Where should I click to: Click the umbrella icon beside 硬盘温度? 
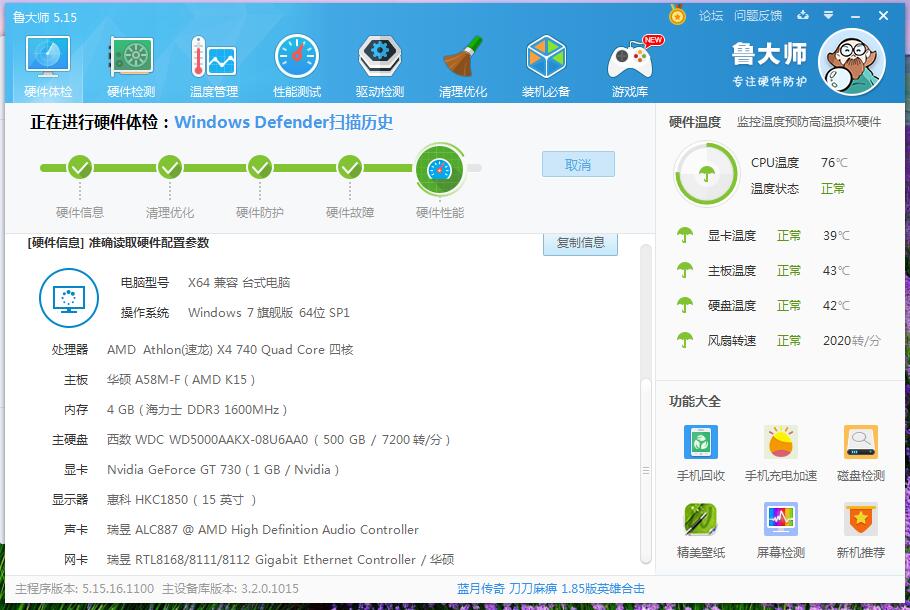click(x=685, y=305)
